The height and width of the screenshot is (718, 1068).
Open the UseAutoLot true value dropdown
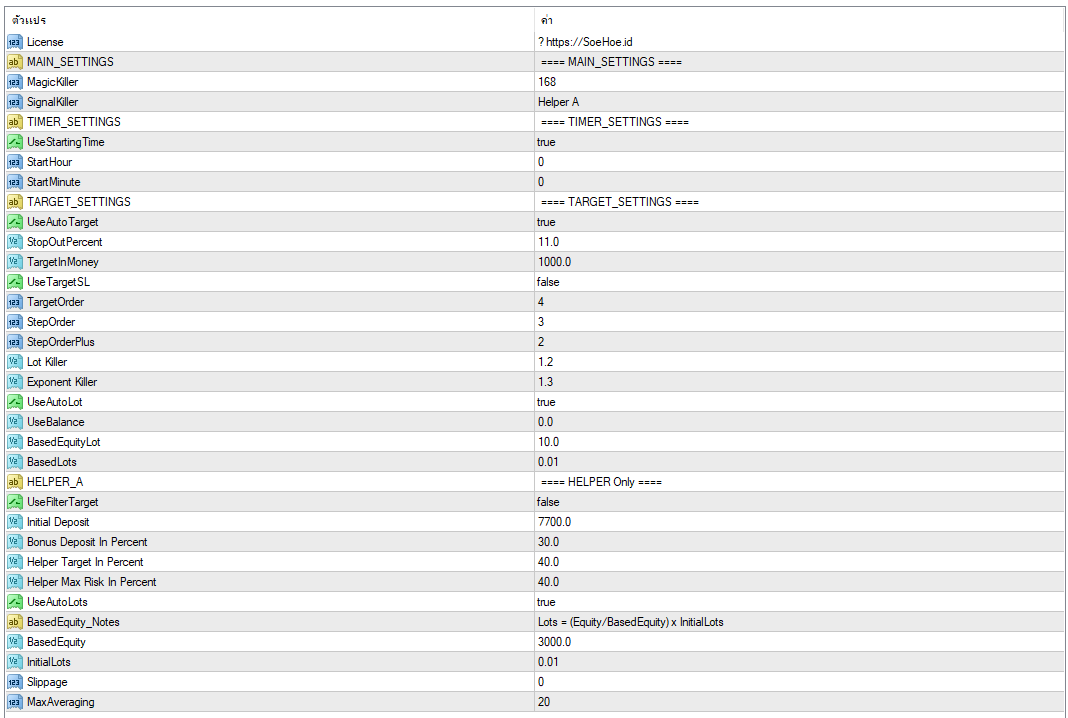pyautogui.click(x=546, y=402)
